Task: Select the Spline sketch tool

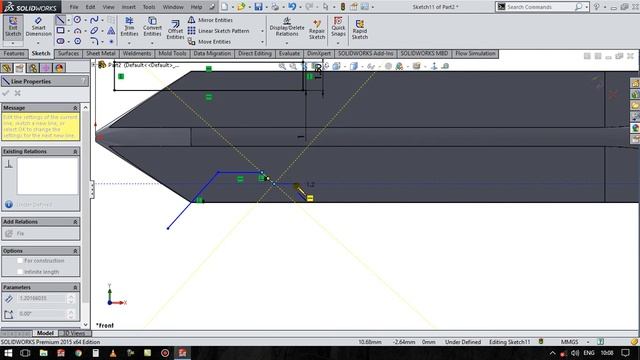Action: pyautogui.click(x=94, y=20)
